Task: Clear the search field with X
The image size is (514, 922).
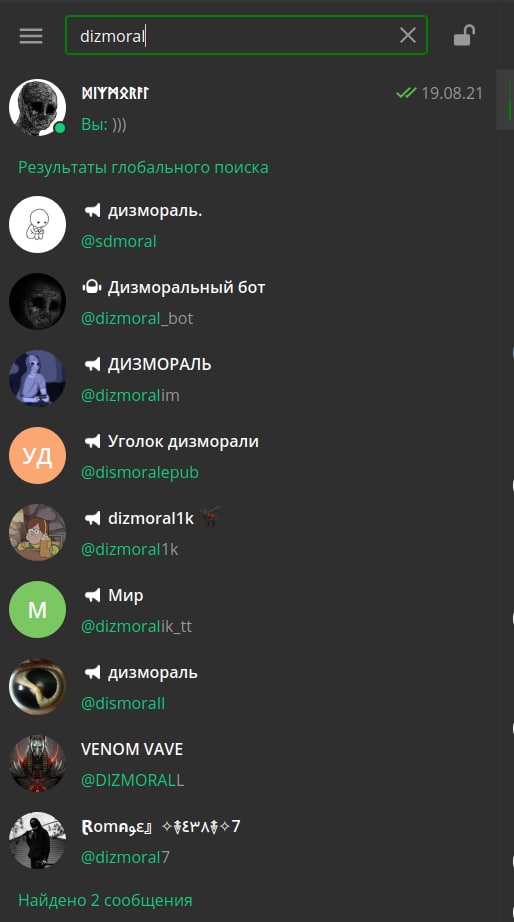Action: coord(408,35)
